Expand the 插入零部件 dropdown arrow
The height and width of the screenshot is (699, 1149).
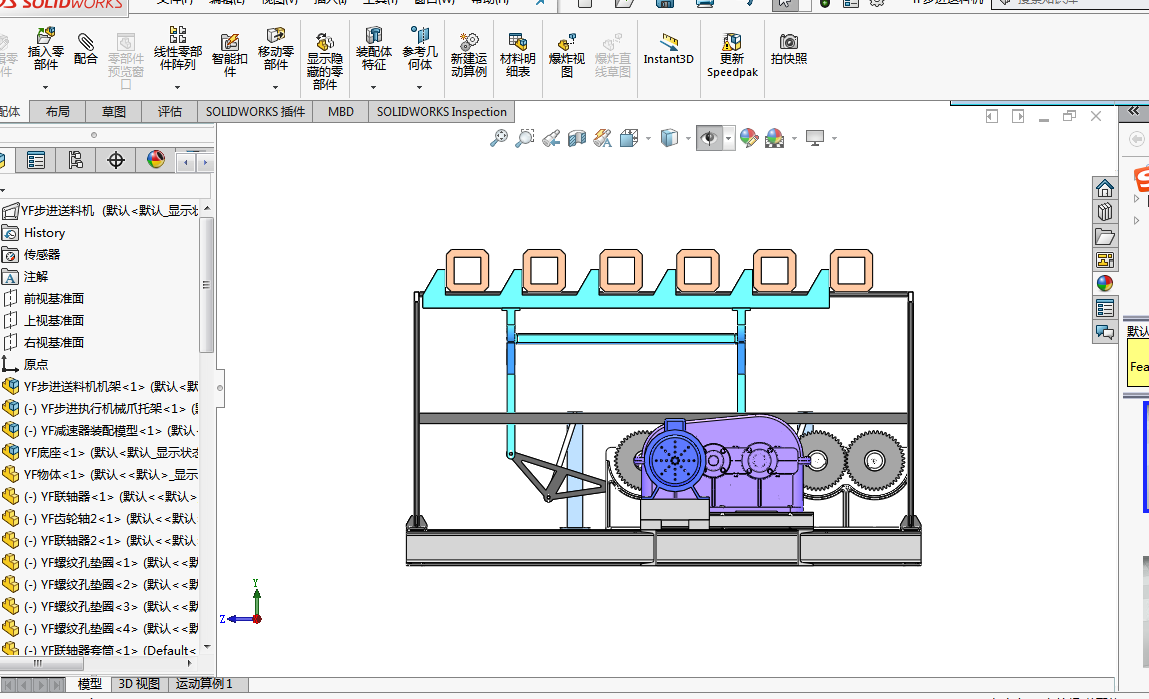46,87
